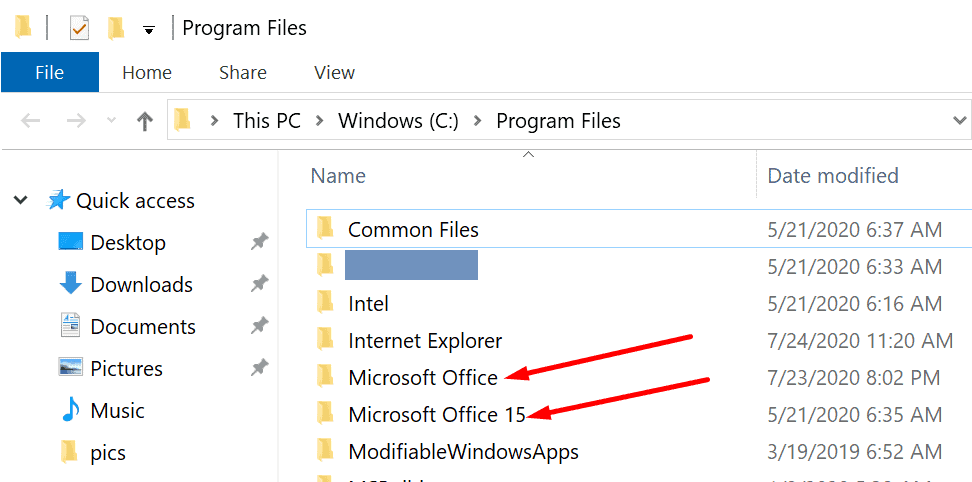
Task: Select the Common Files folder name
Action: [413, 230]
